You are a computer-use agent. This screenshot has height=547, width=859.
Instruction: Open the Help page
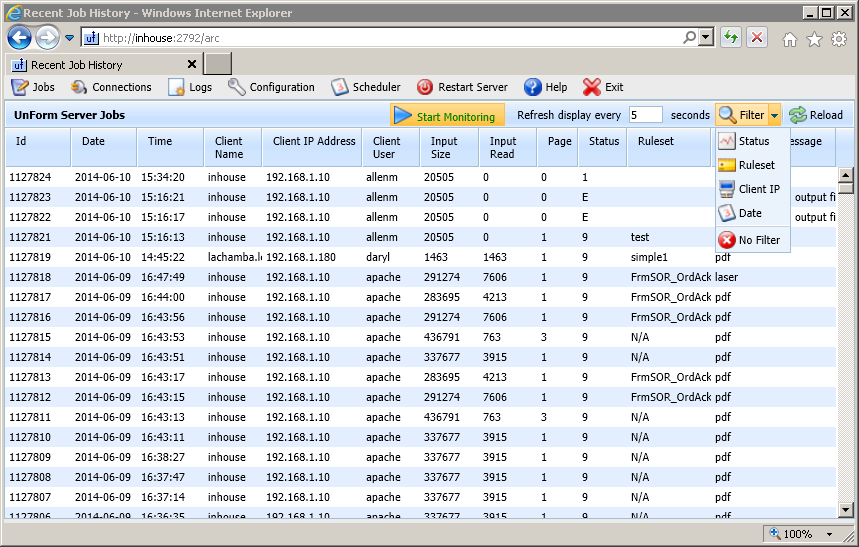coord(546,87)
